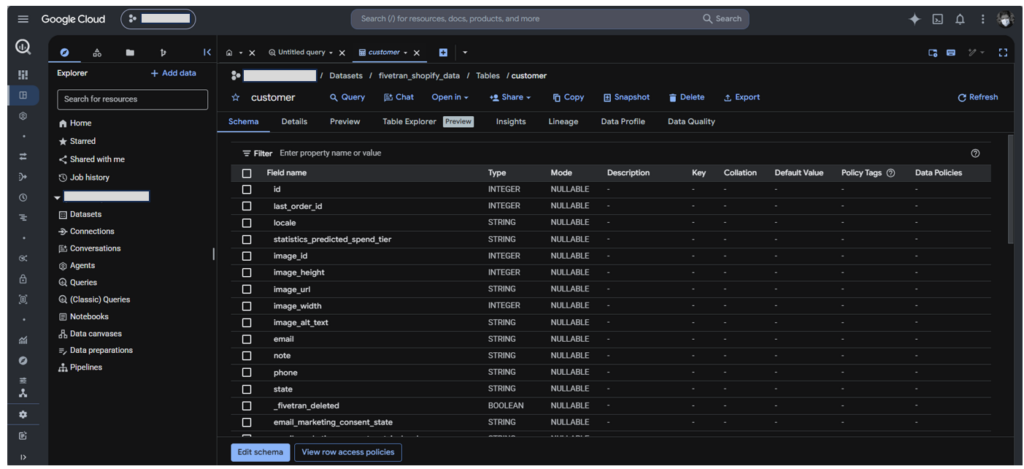The image size is (1024, 469).
Task: Open Job history in Explorer
Action: pos(84,177)
